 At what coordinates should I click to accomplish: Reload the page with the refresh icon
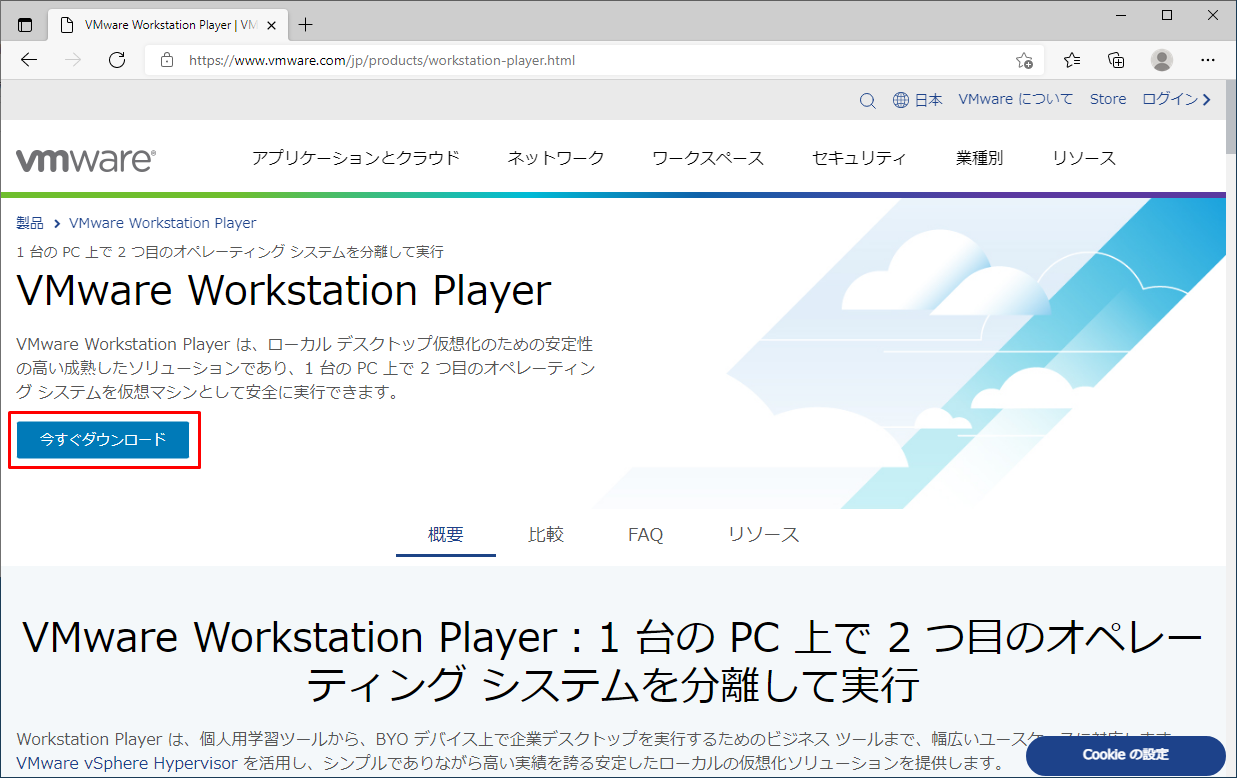point(117,60)
